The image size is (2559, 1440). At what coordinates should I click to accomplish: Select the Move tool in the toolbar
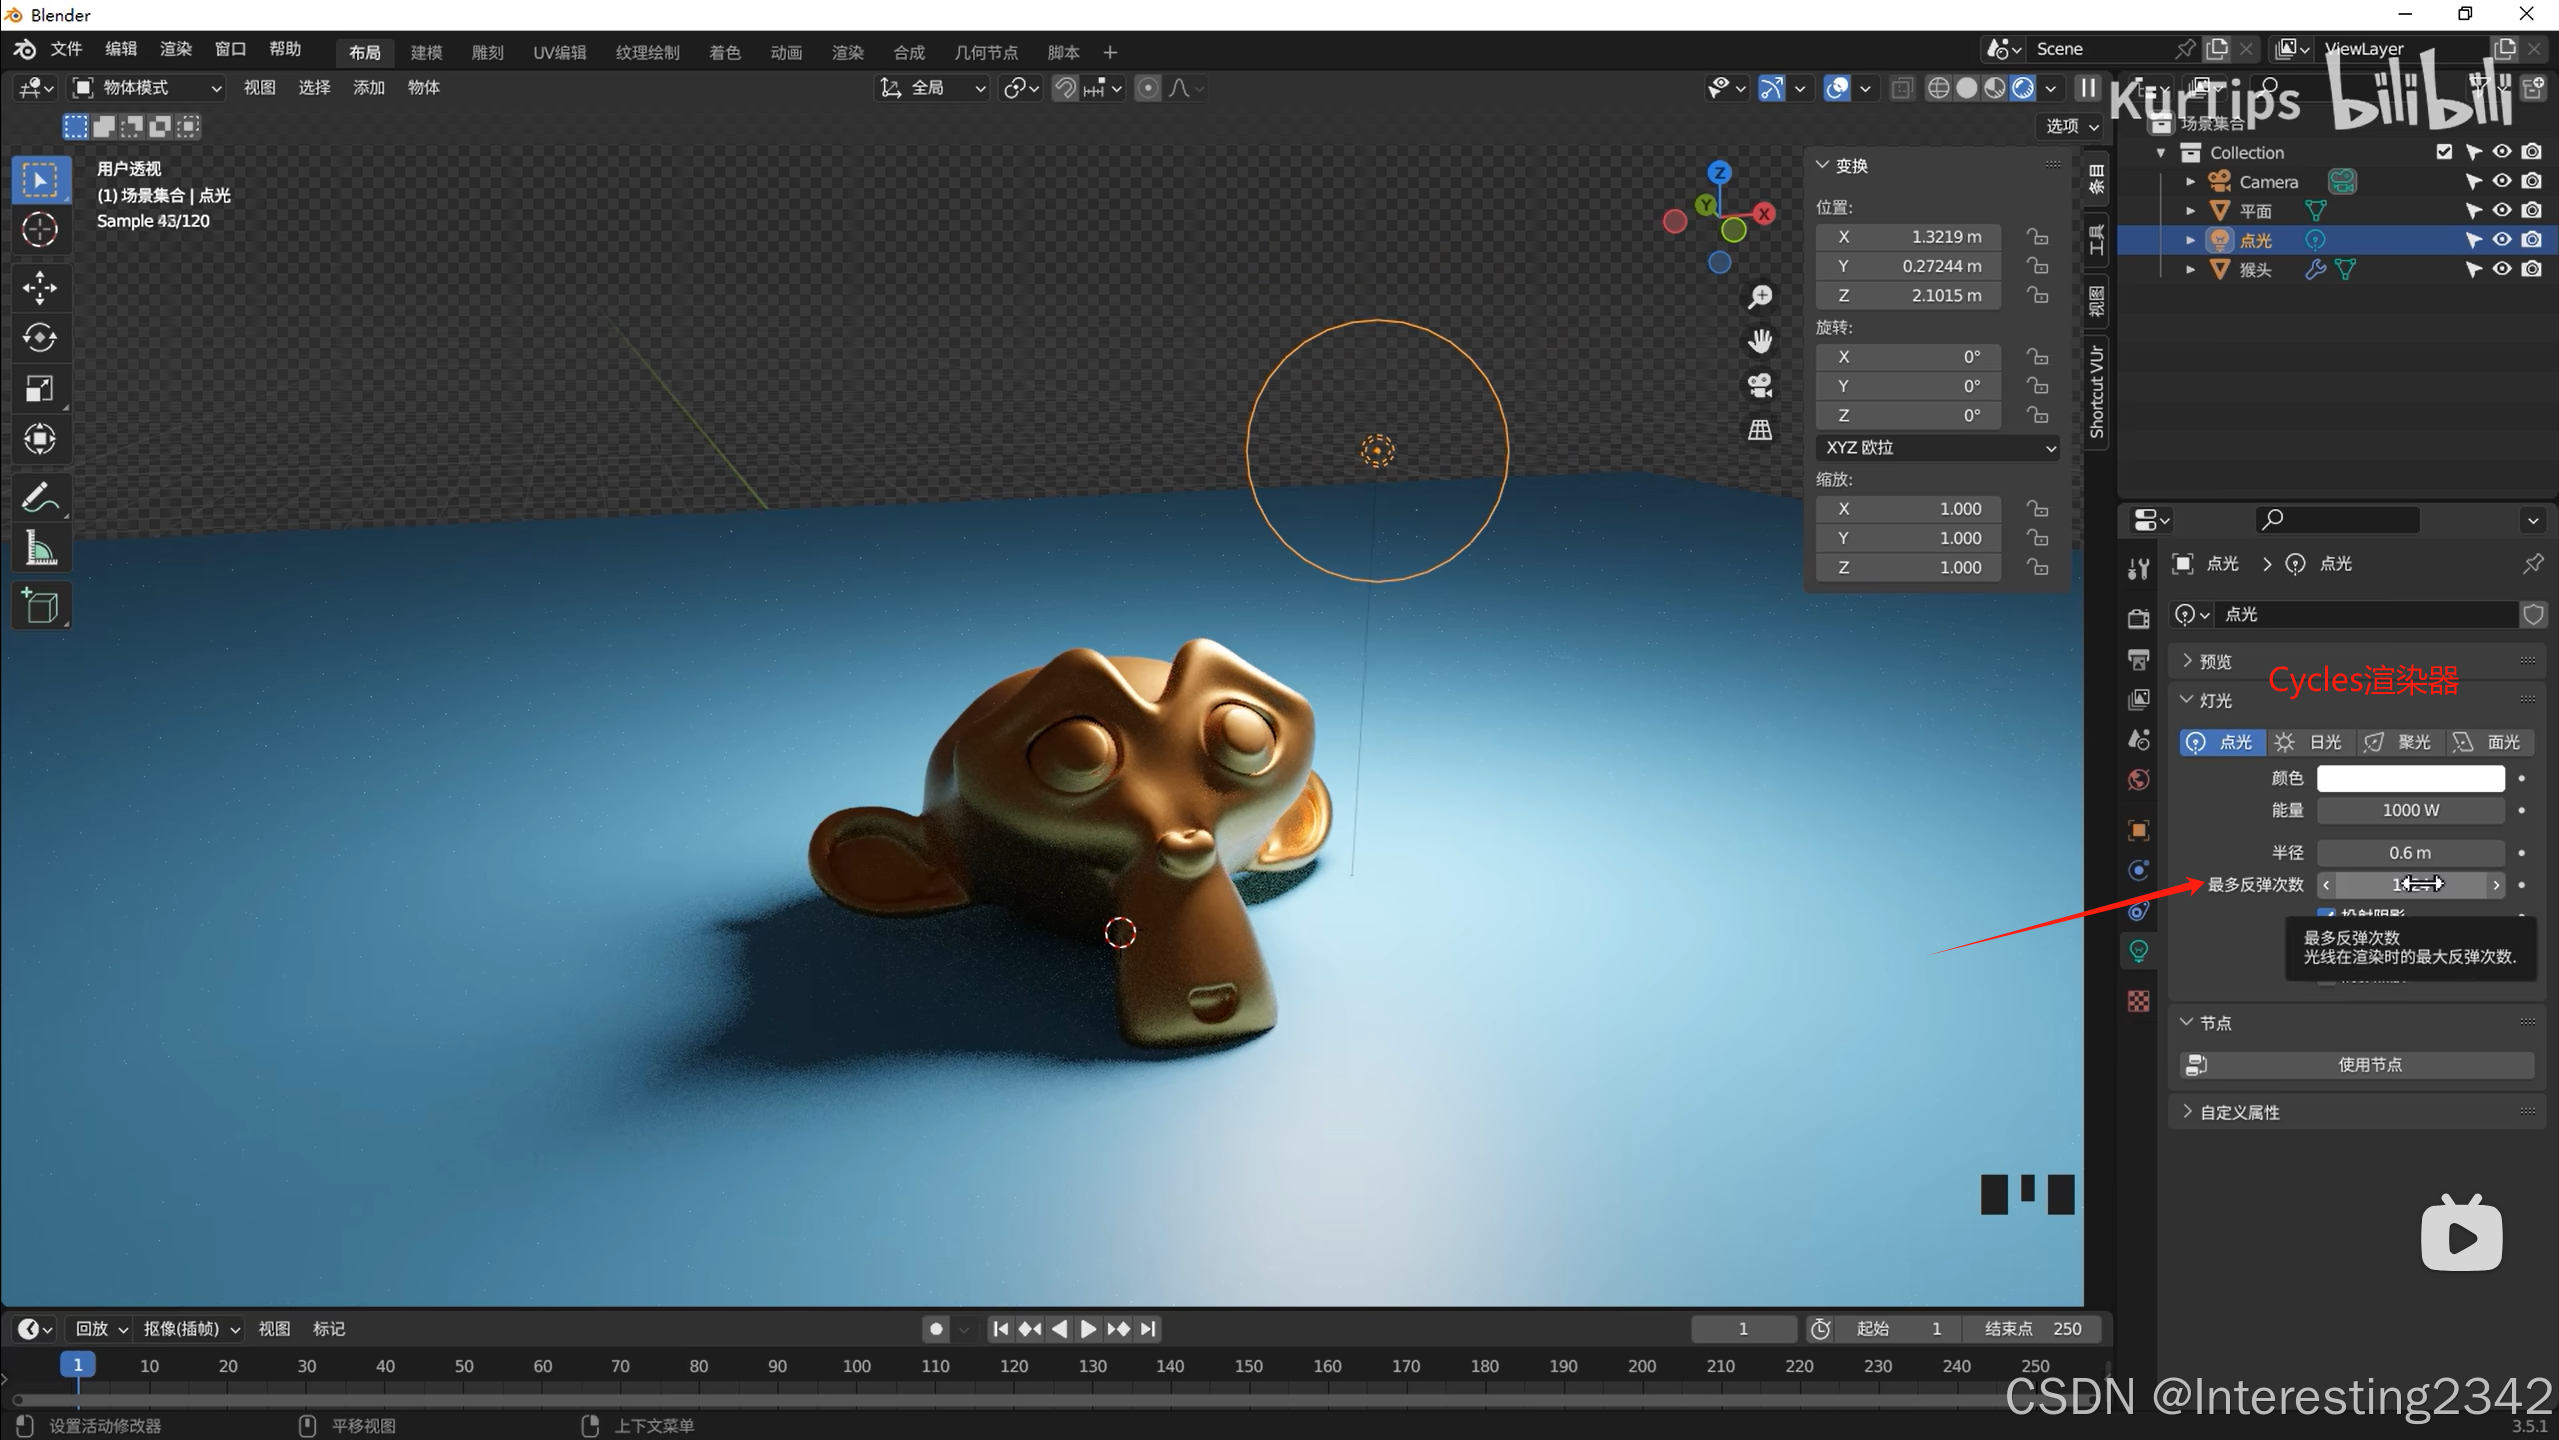click(40, 288)
